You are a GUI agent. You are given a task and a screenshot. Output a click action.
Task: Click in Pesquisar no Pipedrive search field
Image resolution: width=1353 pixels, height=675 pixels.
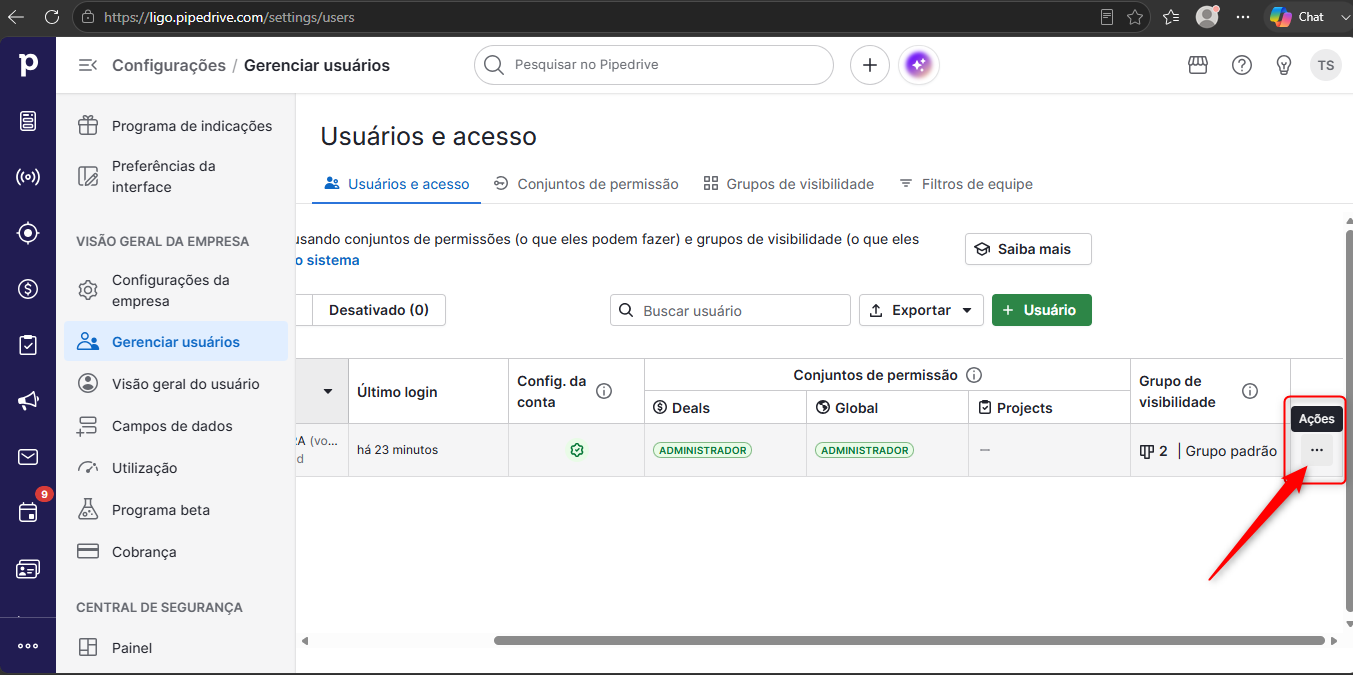654,65
